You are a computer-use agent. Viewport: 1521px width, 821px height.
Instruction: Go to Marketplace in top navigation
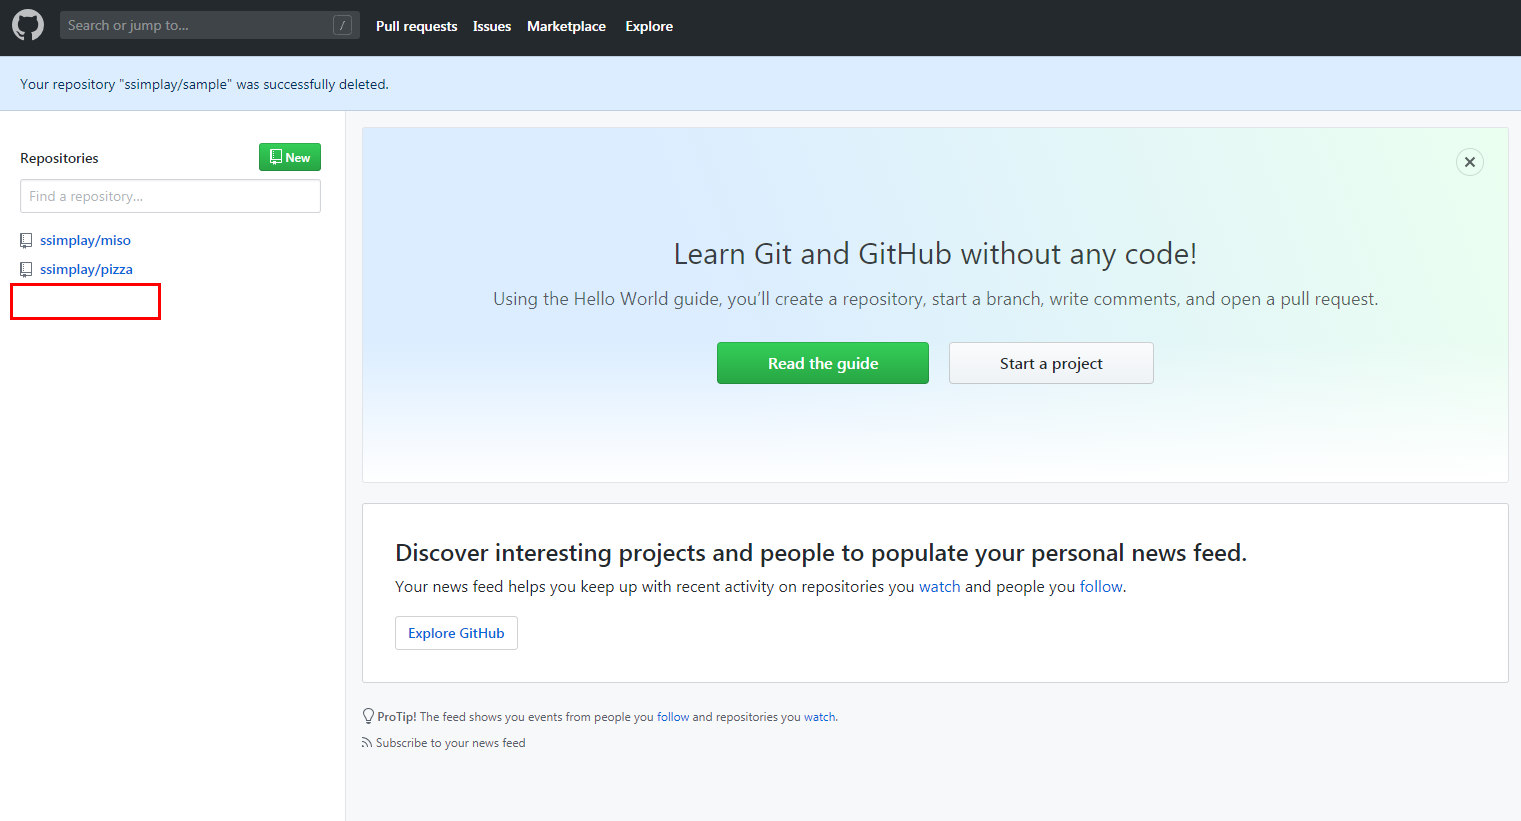click(566, 26)
